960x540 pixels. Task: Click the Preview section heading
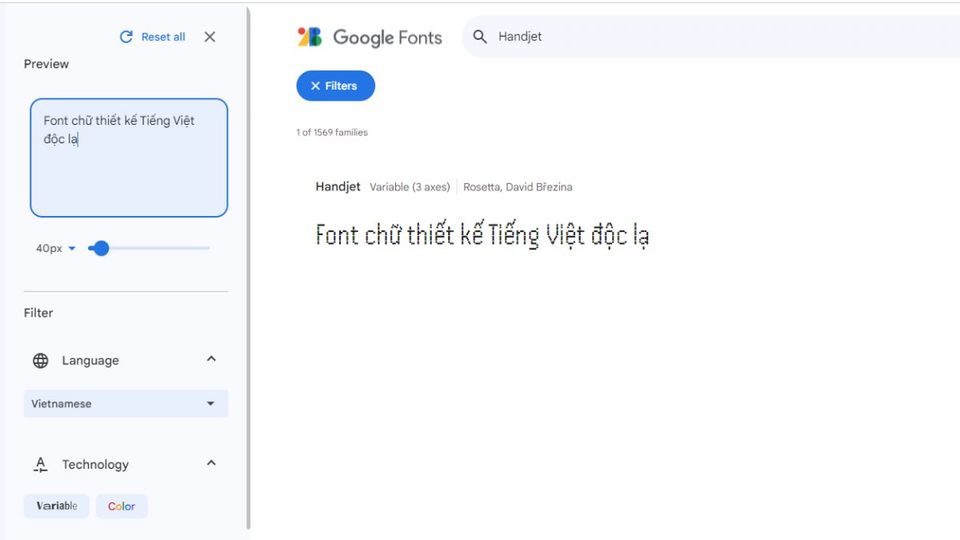coord(47,64)
